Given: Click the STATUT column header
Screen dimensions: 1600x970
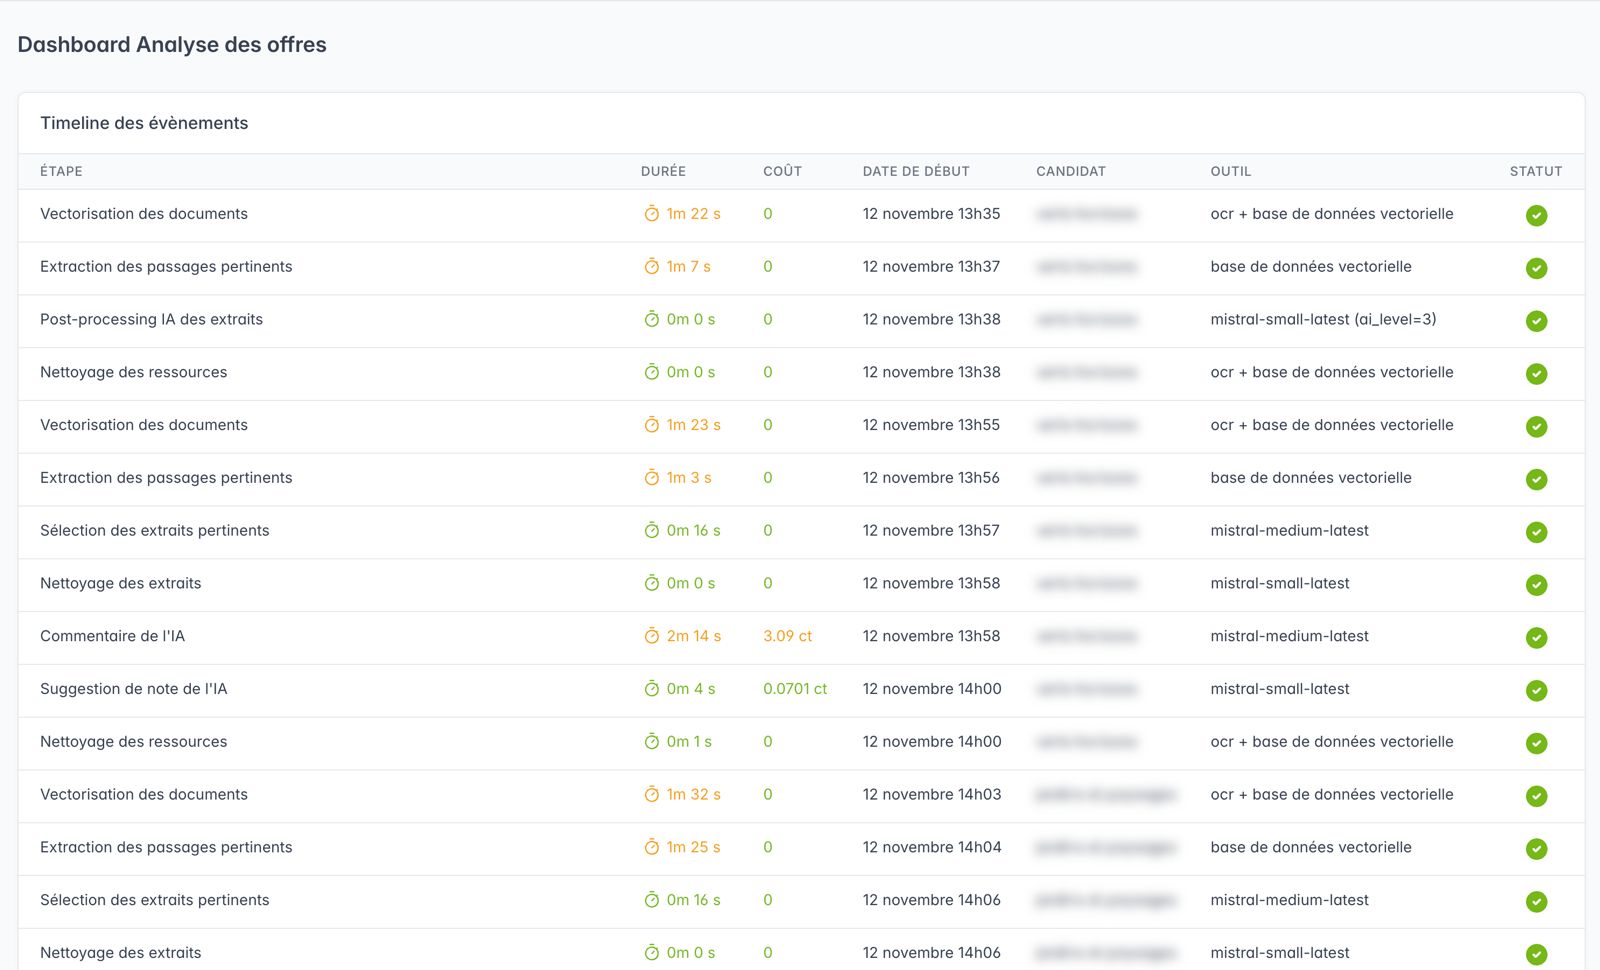Looking at the screenshot, I should (x=1535, y=171).
